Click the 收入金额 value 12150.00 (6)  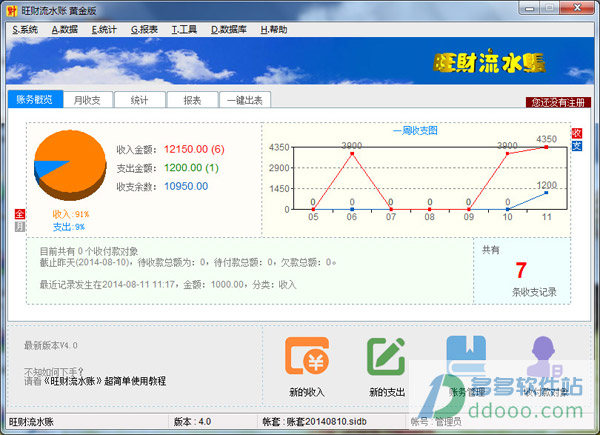coord(194,149)
